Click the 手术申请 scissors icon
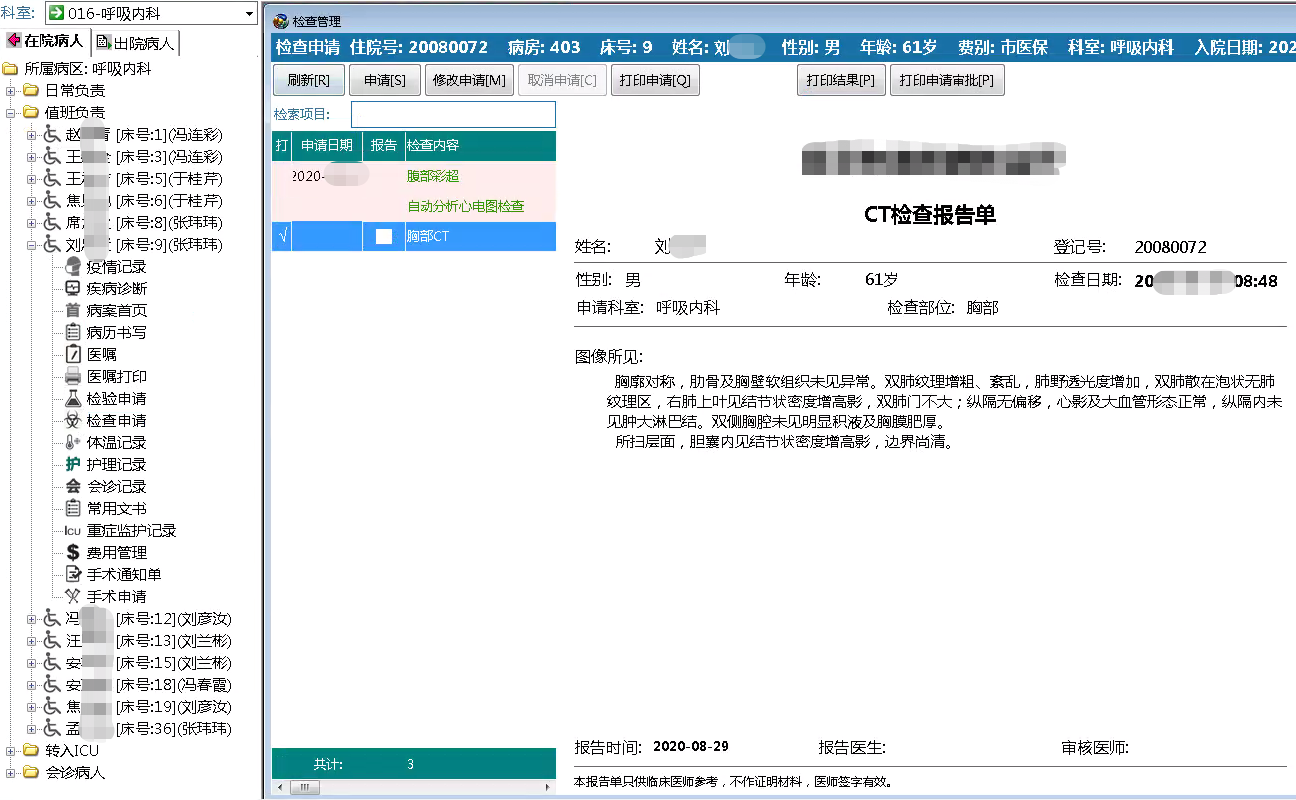This screenshot has width=1296, height=800. (x=72, y=596)
